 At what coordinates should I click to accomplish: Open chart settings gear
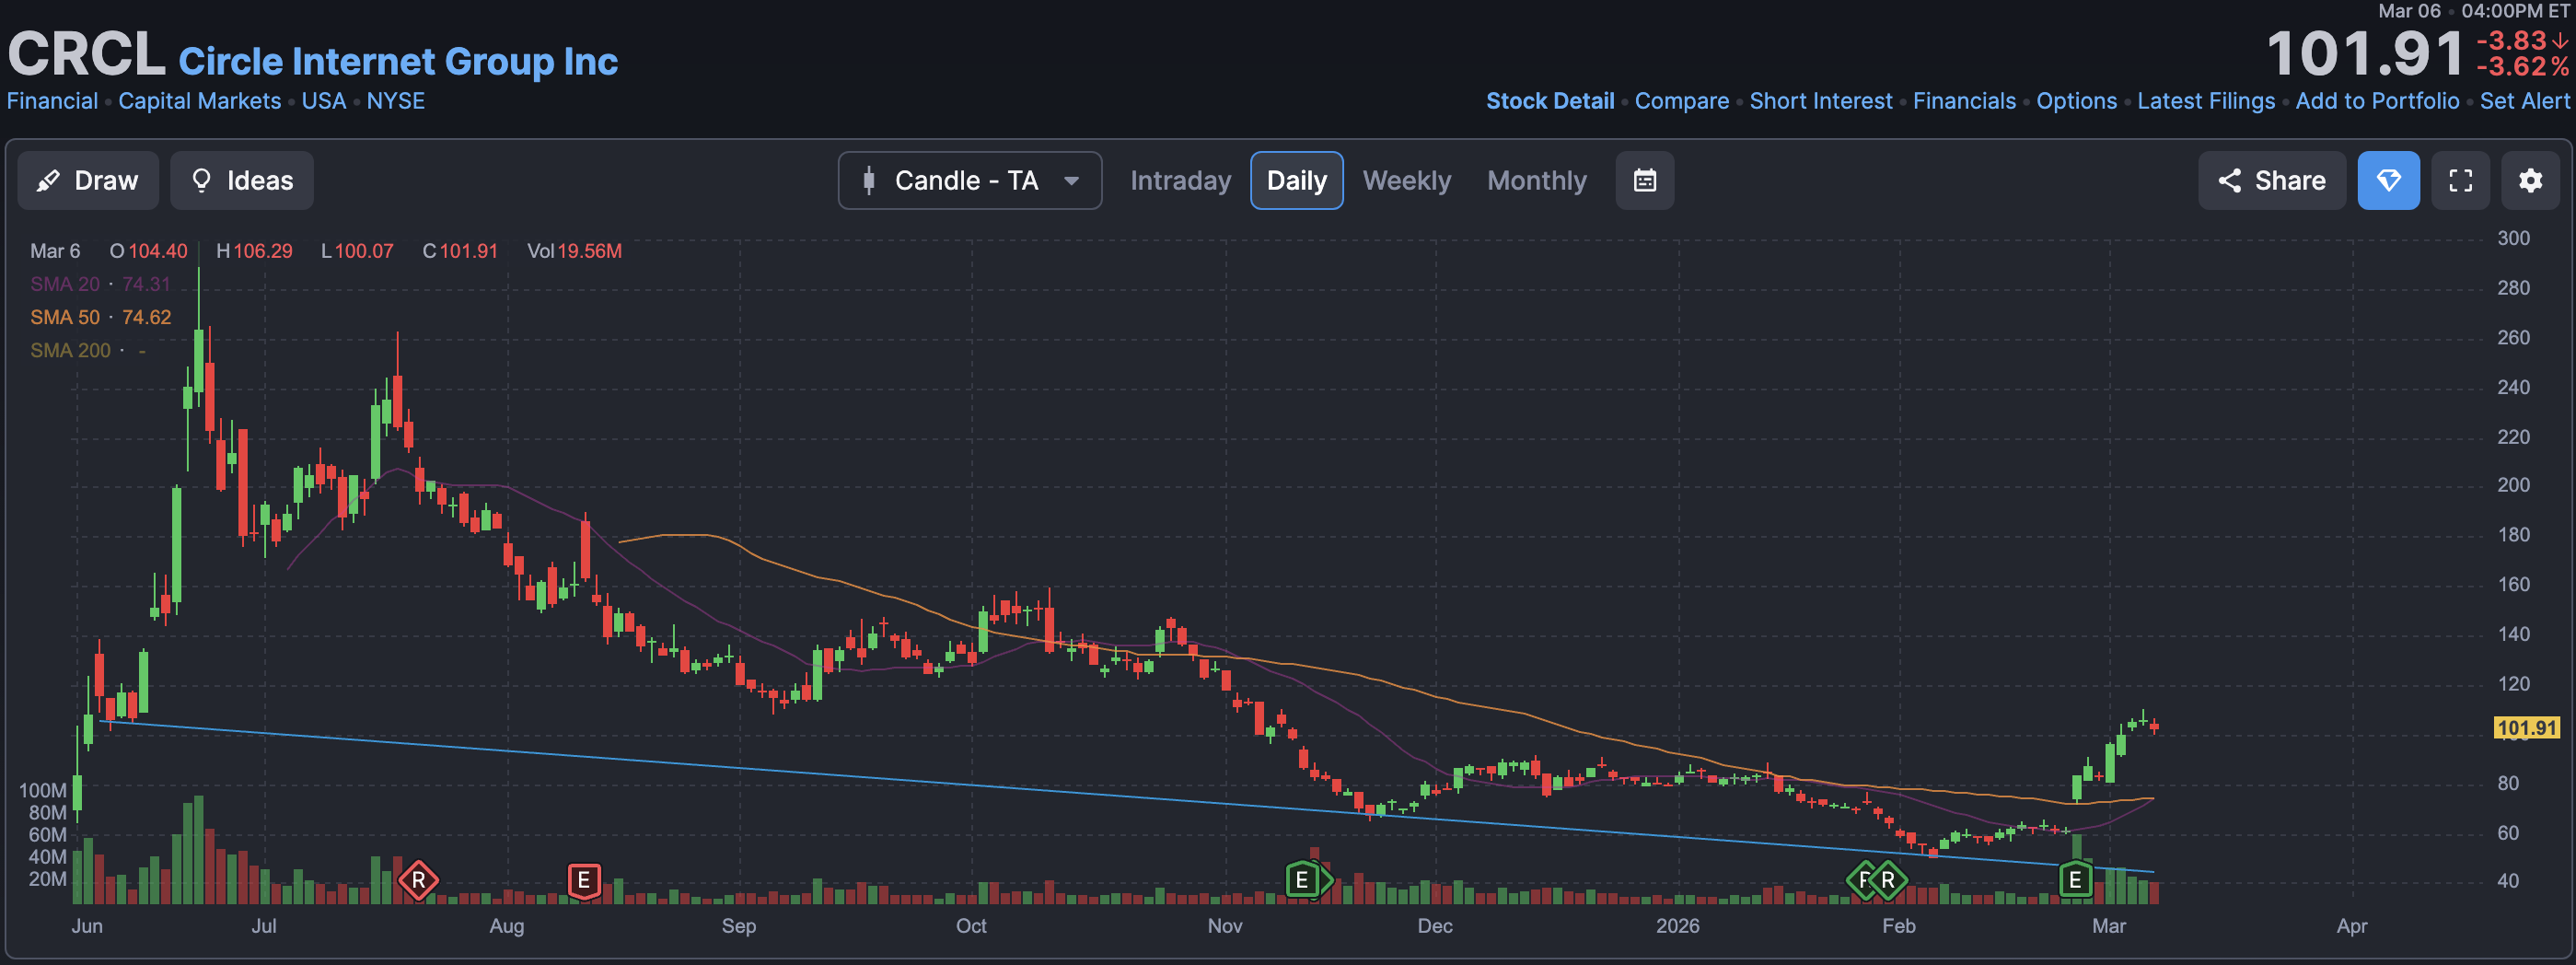pos(2531,180)
